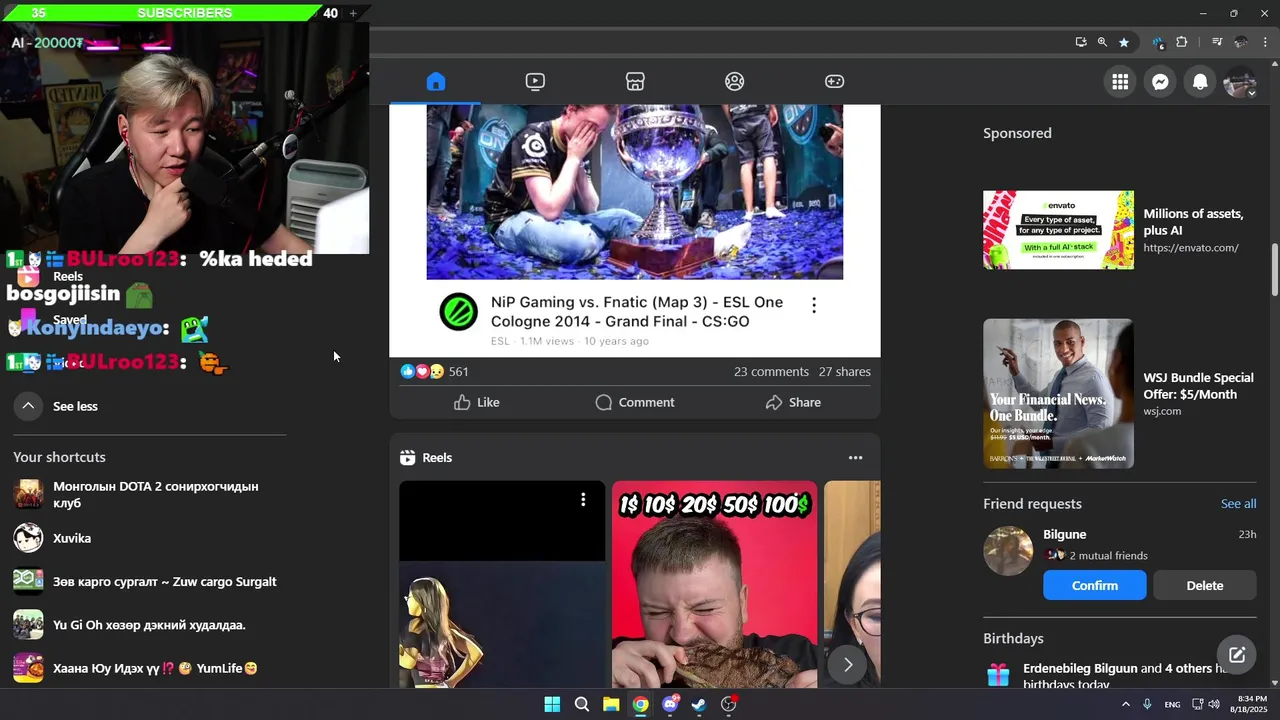This screenshot has height=720, width=1280.
Task: Open the notifications bell
Action: click(x=1200, y=82)
